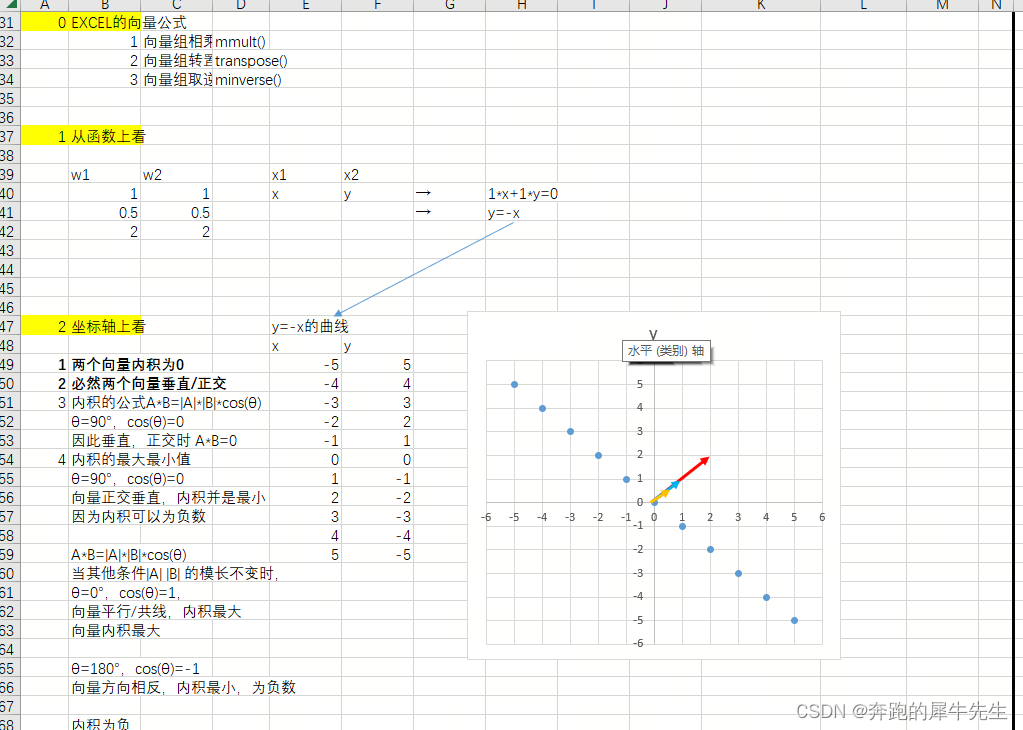The image size is (1023, 730).
Task: Click the arrow symbol in row 40
Action: pos(423,192)
